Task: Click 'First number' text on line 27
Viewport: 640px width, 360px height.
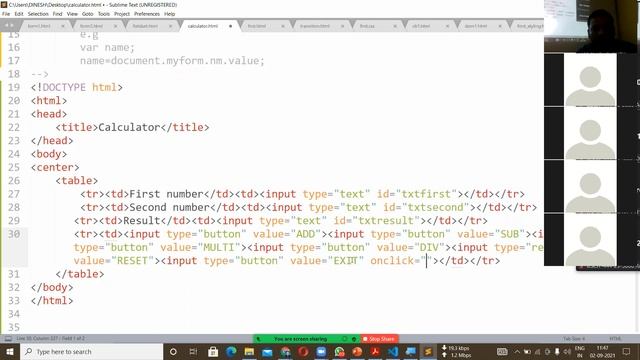Action: point(166,194)
